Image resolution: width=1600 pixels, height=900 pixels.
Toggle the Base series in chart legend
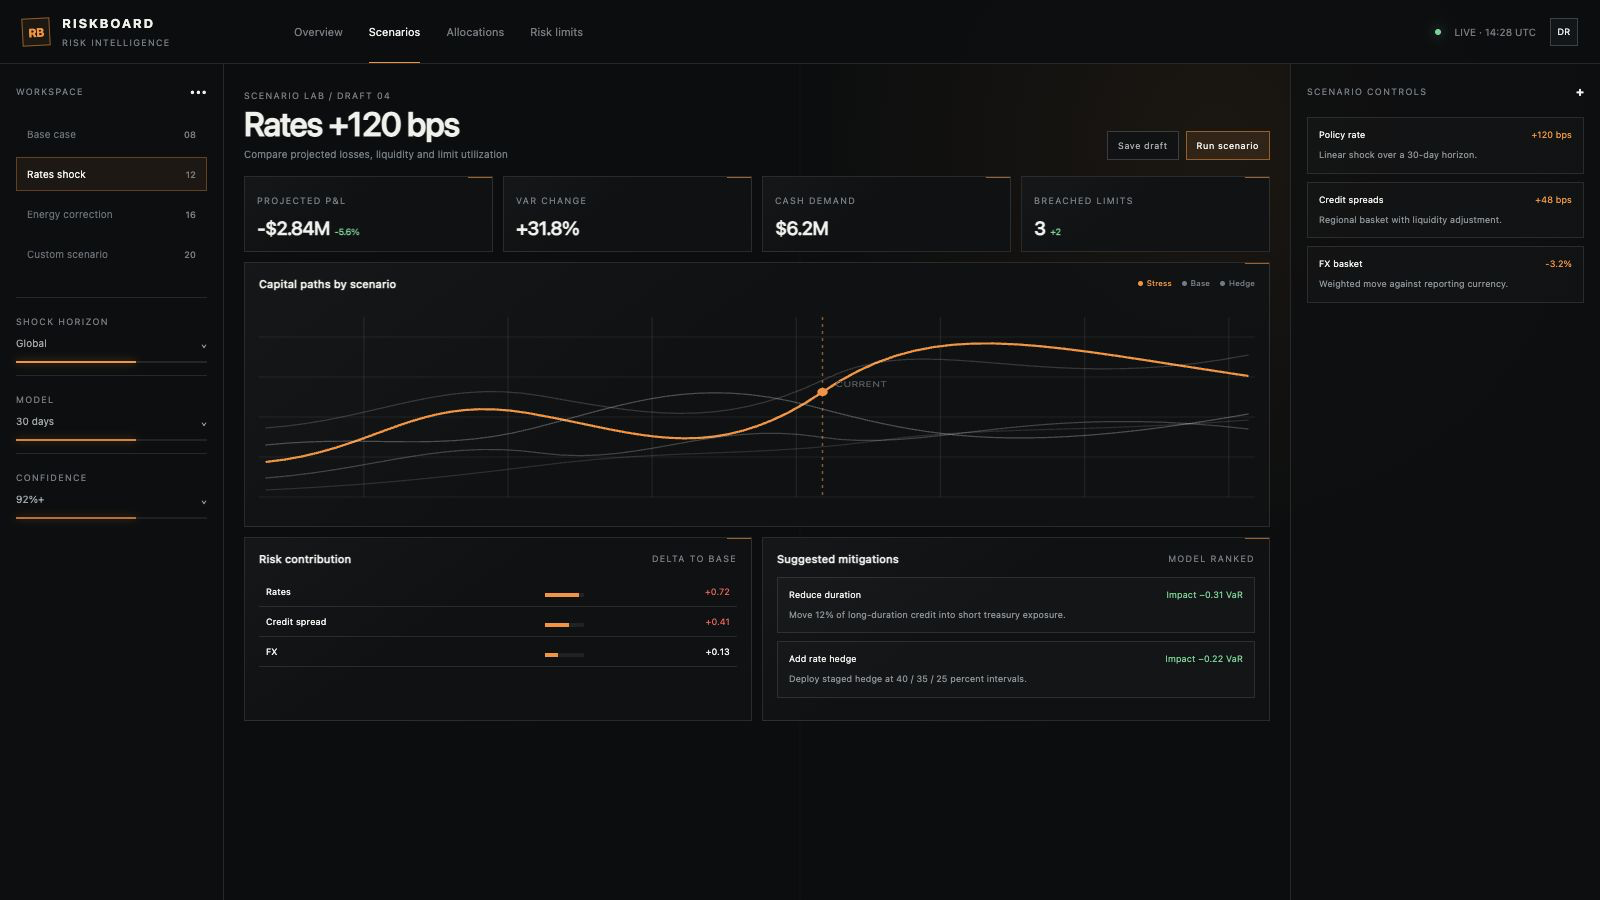point(1196,284)
